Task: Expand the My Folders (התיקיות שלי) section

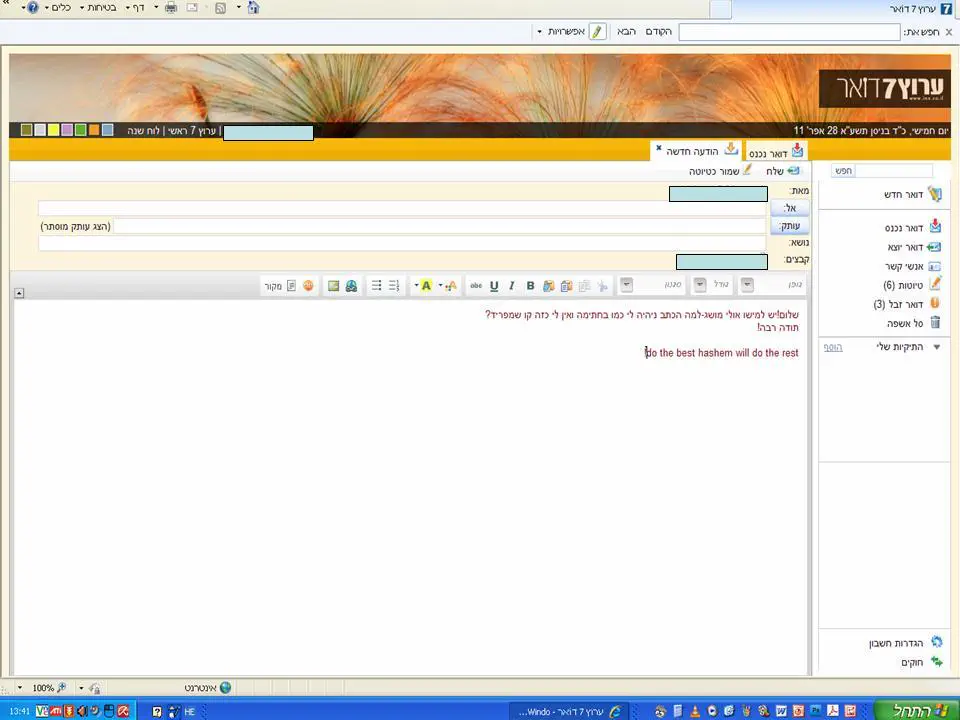Action: (936, 347)
